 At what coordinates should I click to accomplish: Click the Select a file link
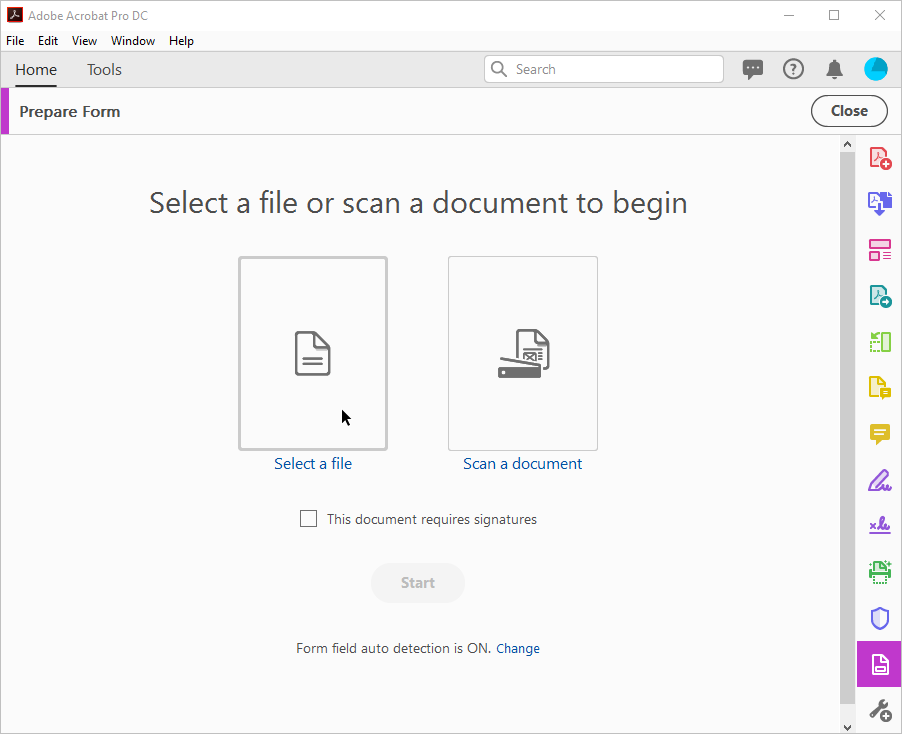point(313,464)
